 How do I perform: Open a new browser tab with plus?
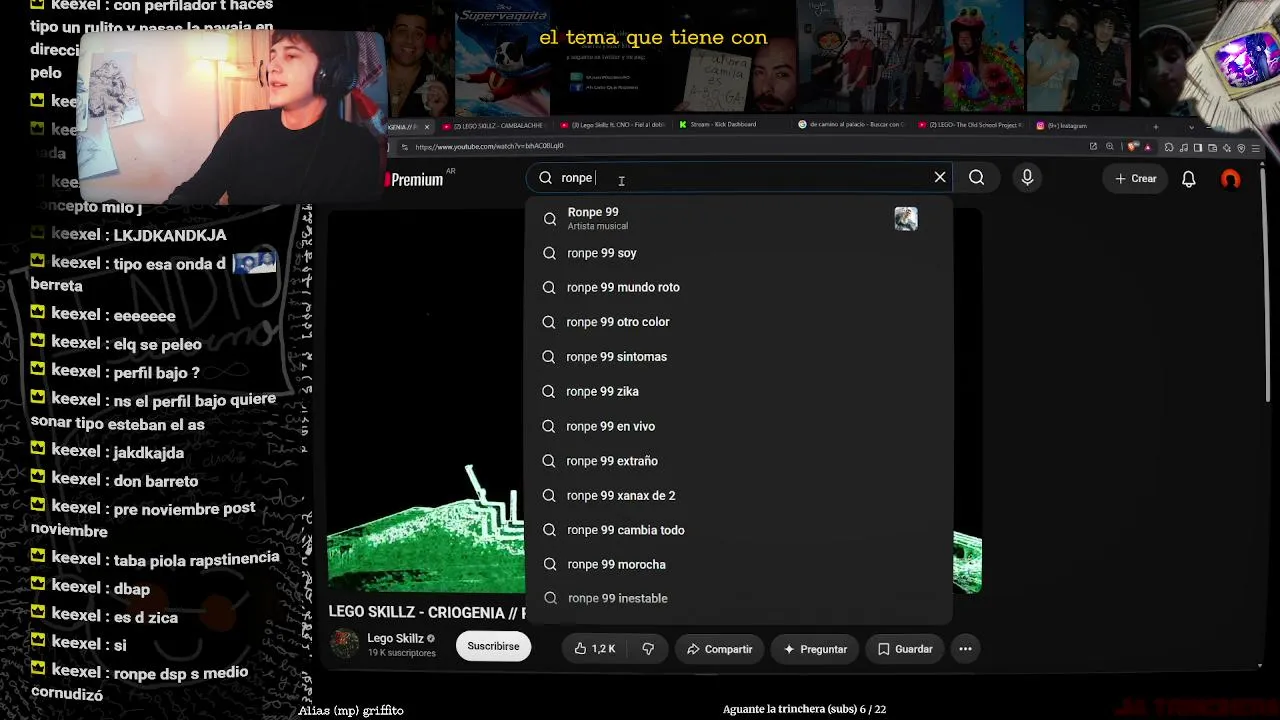pos(1156,126)
